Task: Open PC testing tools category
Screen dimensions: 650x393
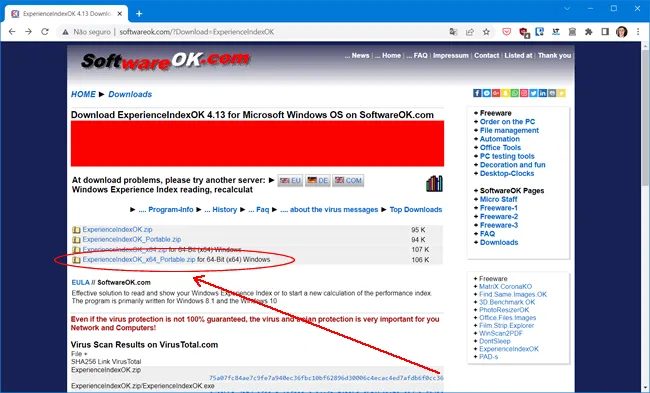Action: [507, 156]
